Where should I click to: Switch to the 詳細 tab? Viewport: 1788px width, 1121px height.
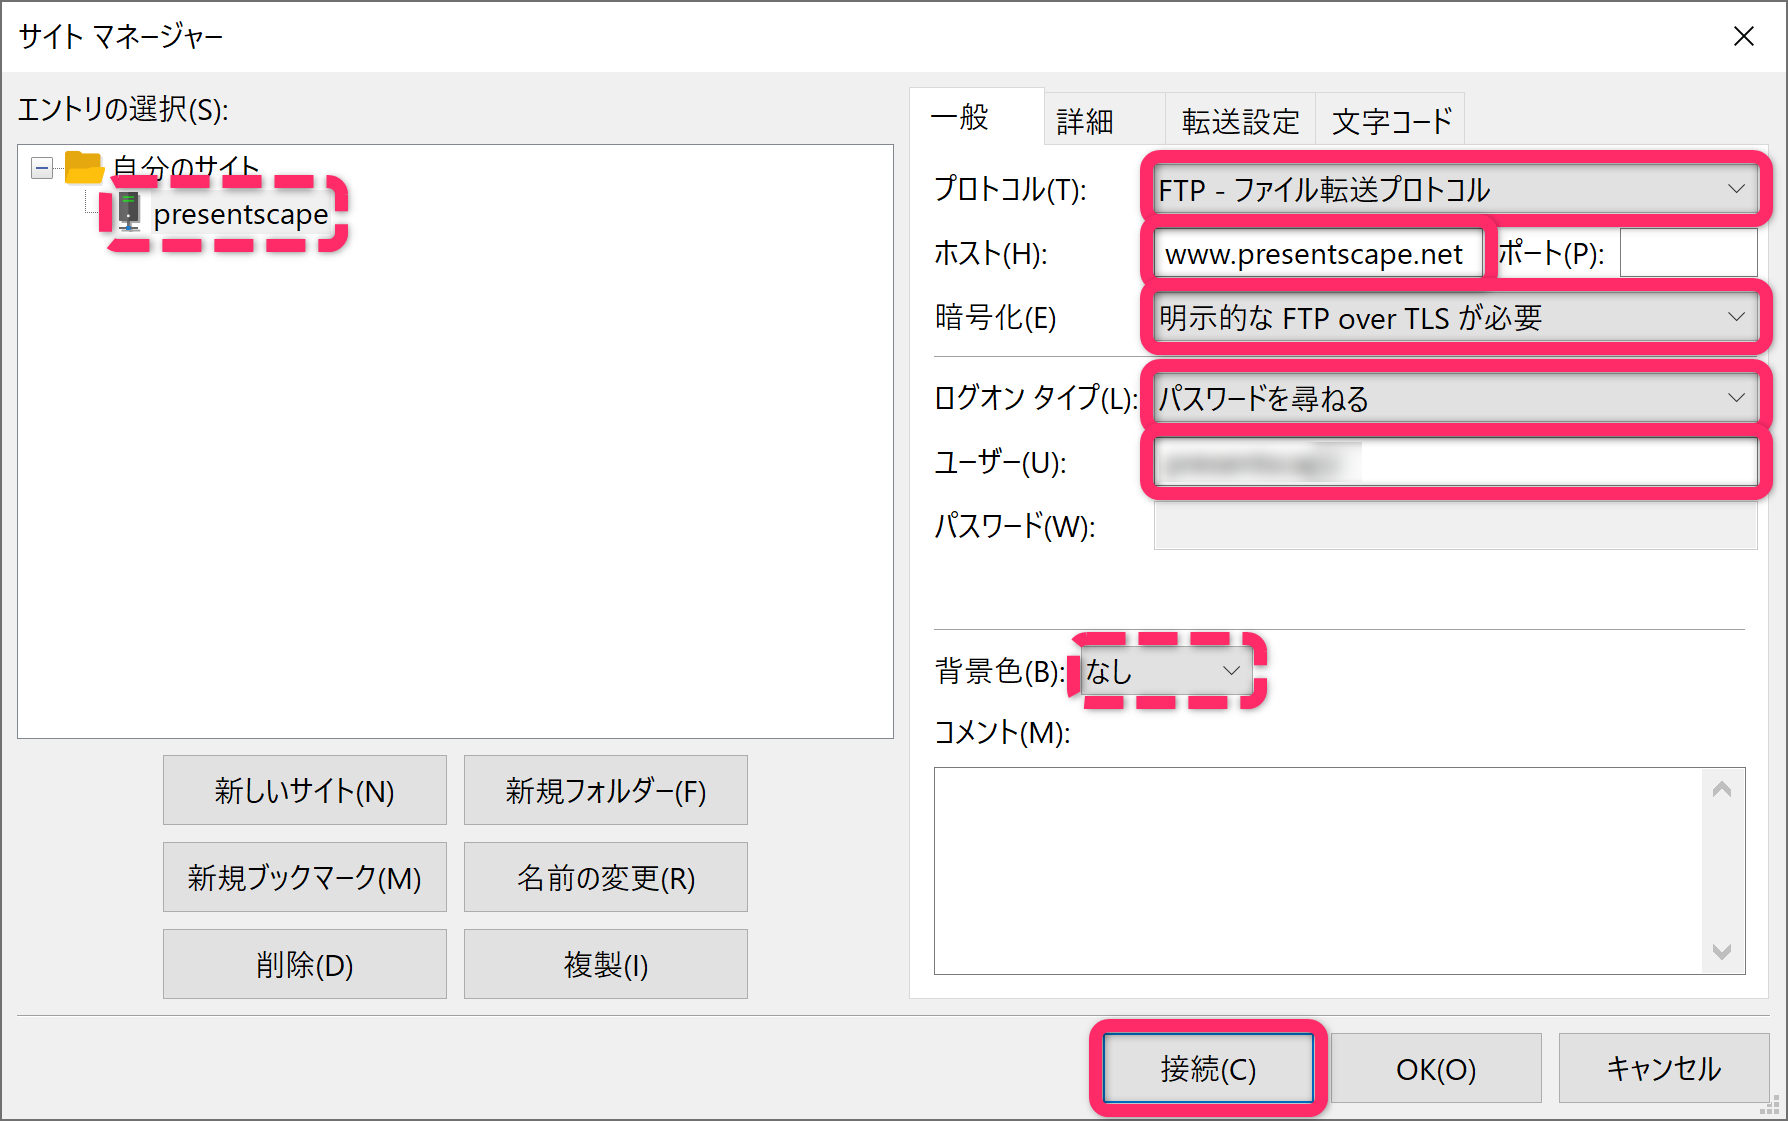click(1086, 121)
